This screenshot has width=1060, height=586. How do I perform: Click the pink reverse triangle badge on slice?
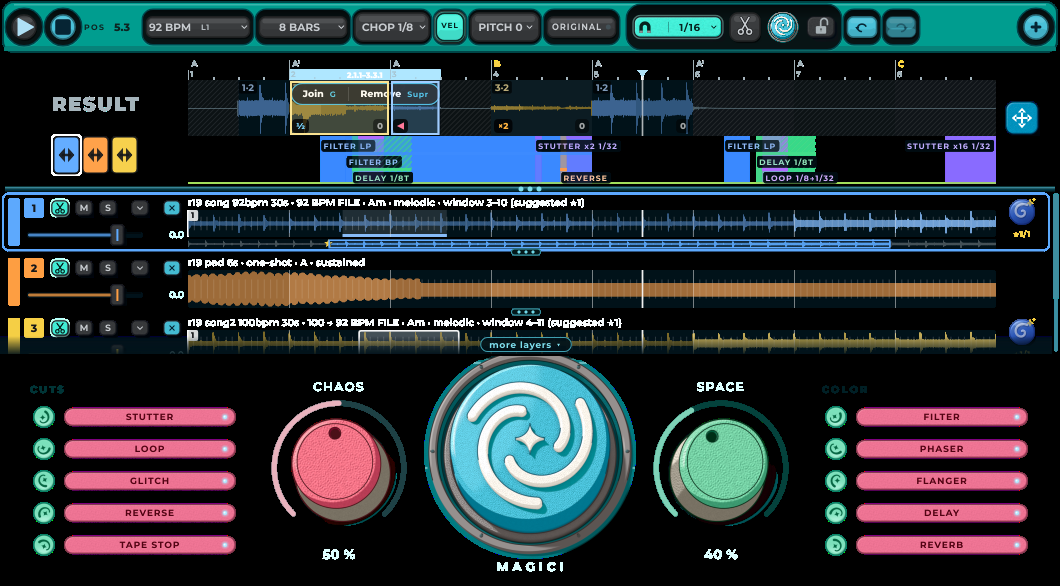coord(401,126)
